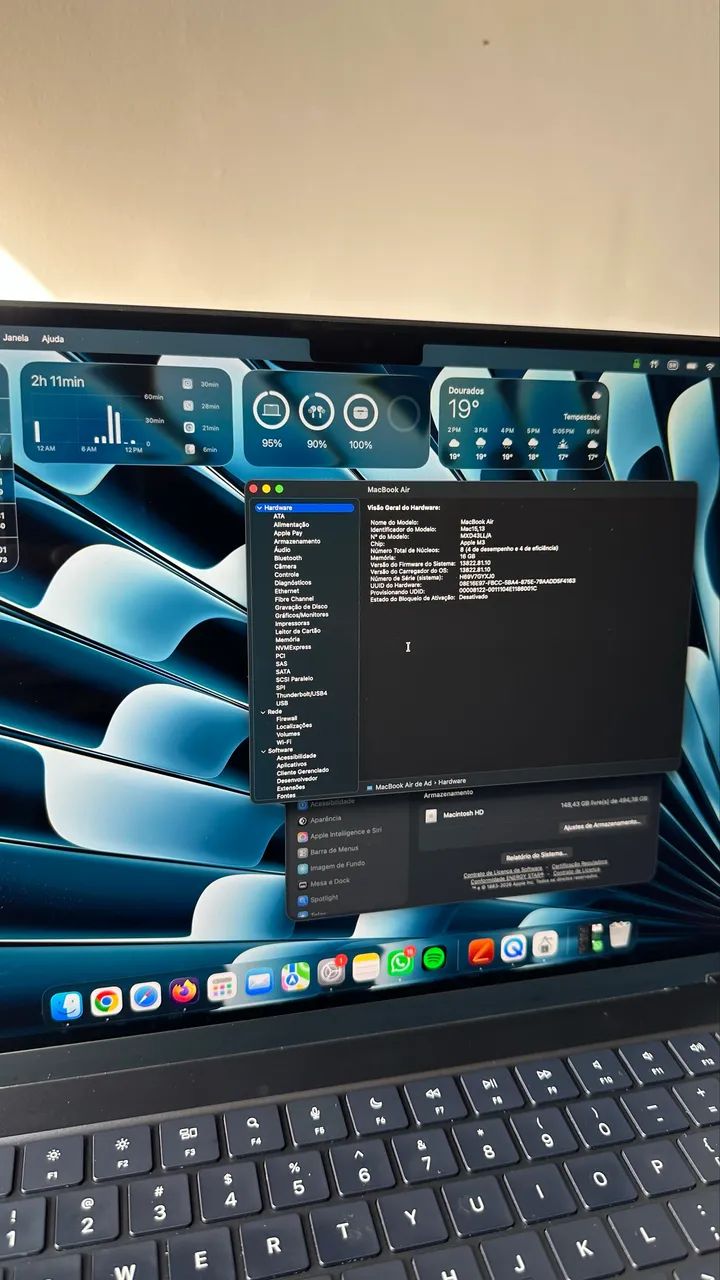
Task: Launch Spotify from the Dock
Action: (x=434, y=958)
